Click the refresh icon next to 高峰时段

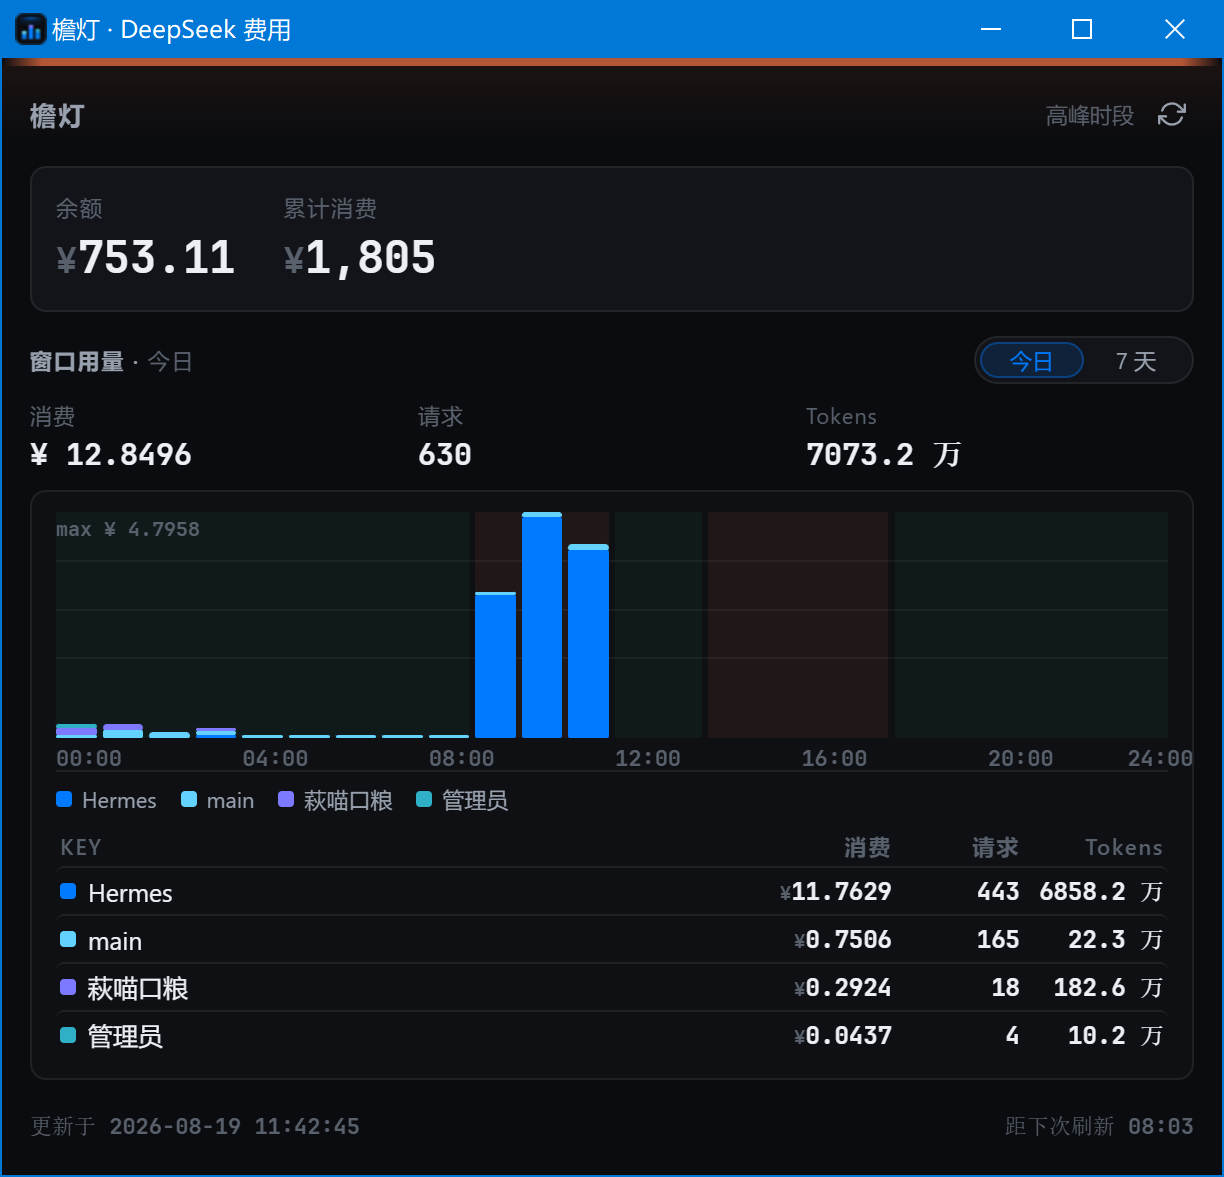pyautogui.click(x=1171, y=115)
